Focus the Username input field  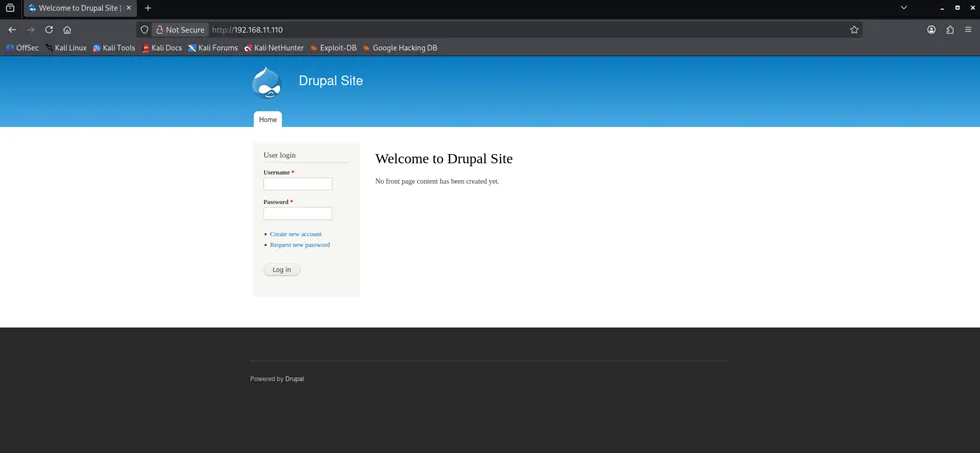tap(298, 184)
